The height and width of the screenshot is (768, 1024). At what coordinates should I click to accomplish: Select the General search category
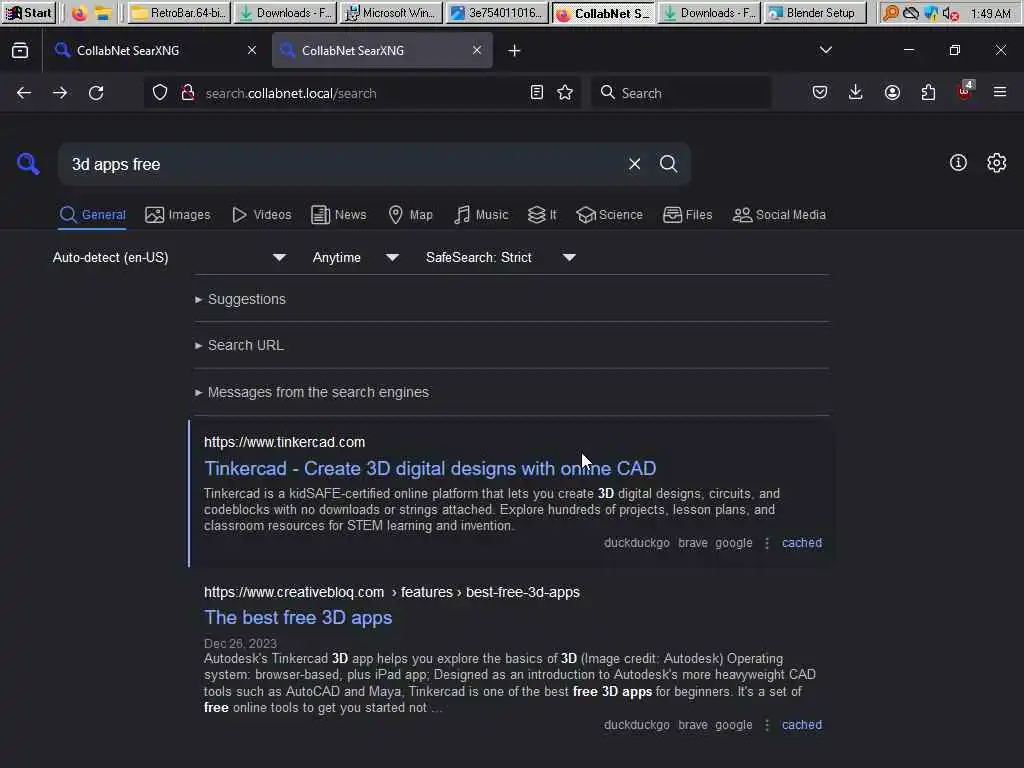pyautogui.click(x=92, y=215)
